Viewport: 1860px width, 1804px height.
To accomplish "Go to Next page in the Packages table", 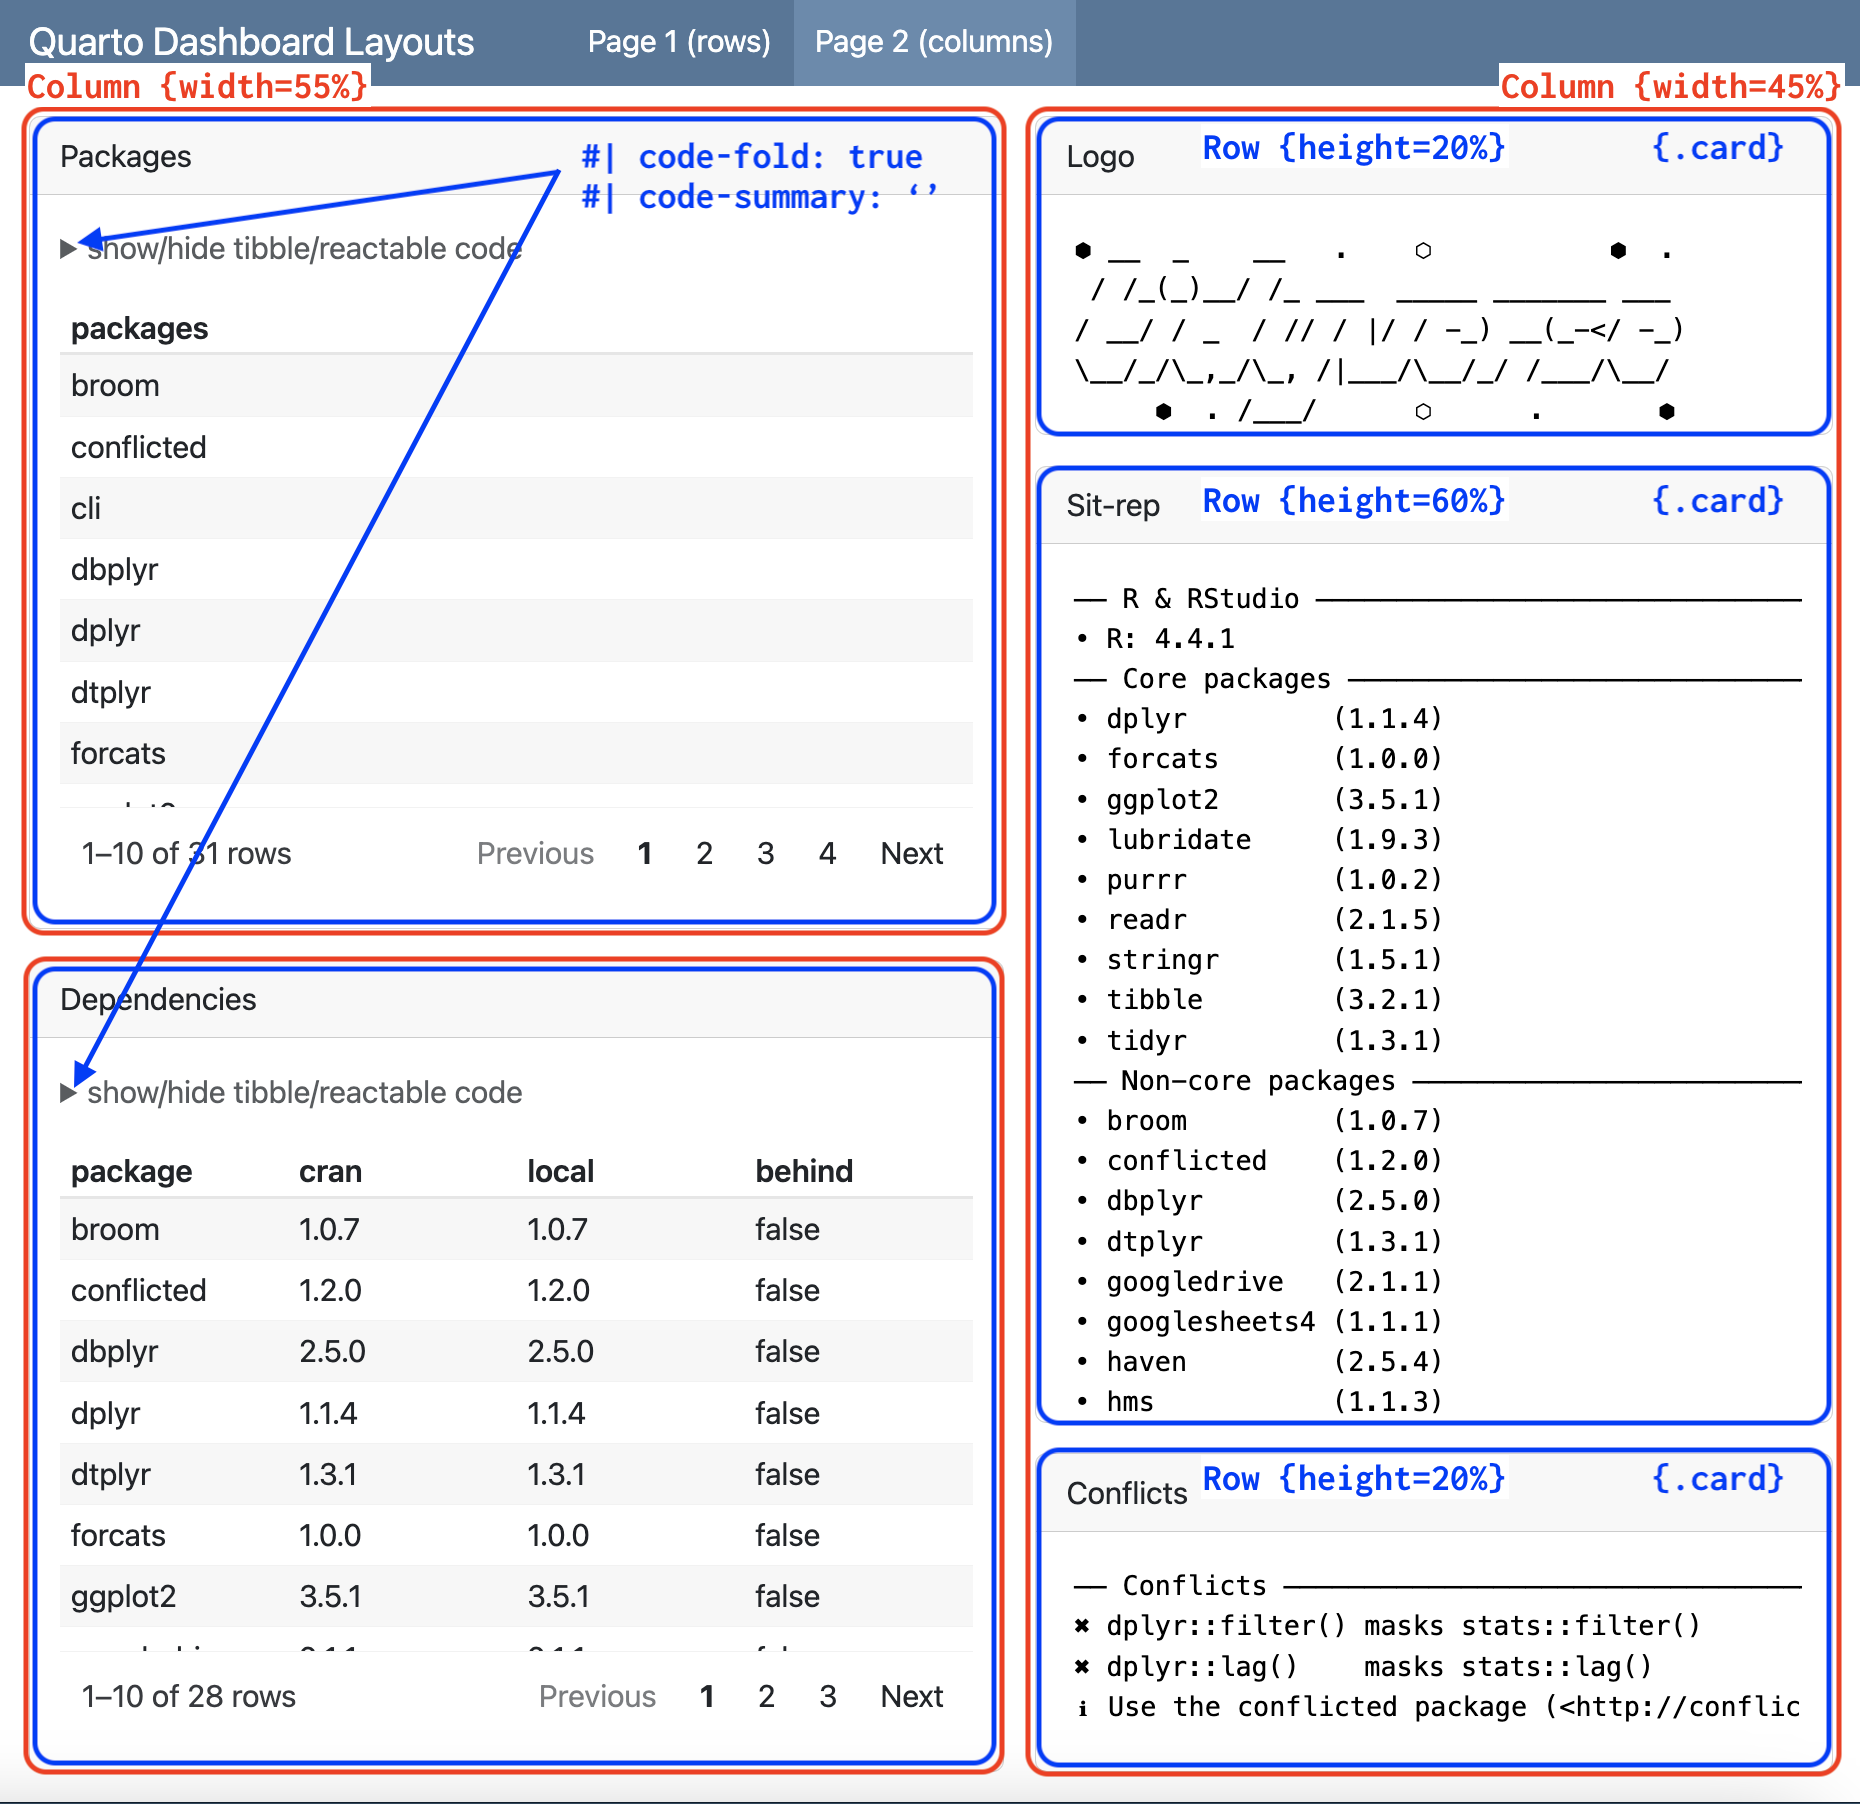I will pos(910,853).
